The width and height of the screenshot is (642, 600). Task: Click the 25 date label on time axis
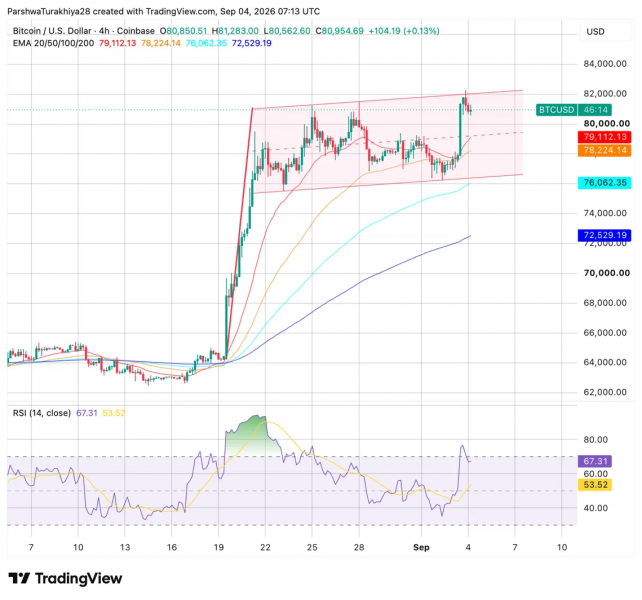pyautogui.click(x=312, y=547)
